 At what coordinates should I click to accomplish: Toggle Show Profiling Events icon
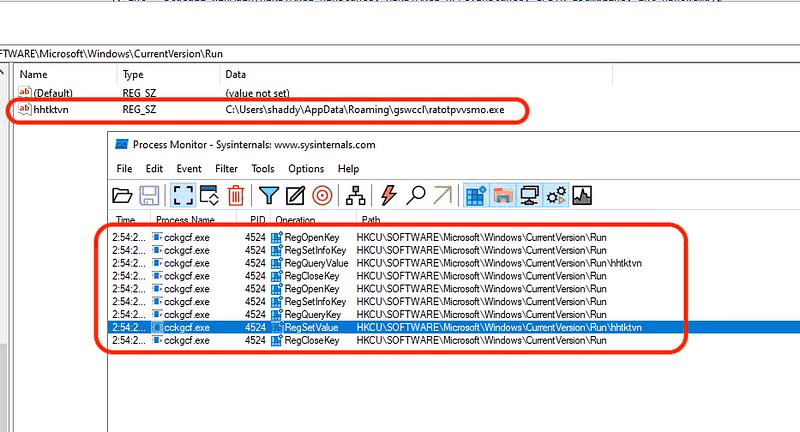click(x=582, y=195)
